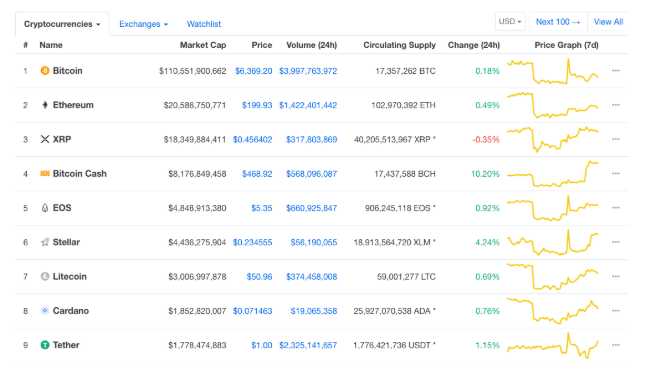Open the more options dots for Bitcoin Cash
The height and width of the screenshot is (372, 649).
point(615,174)
